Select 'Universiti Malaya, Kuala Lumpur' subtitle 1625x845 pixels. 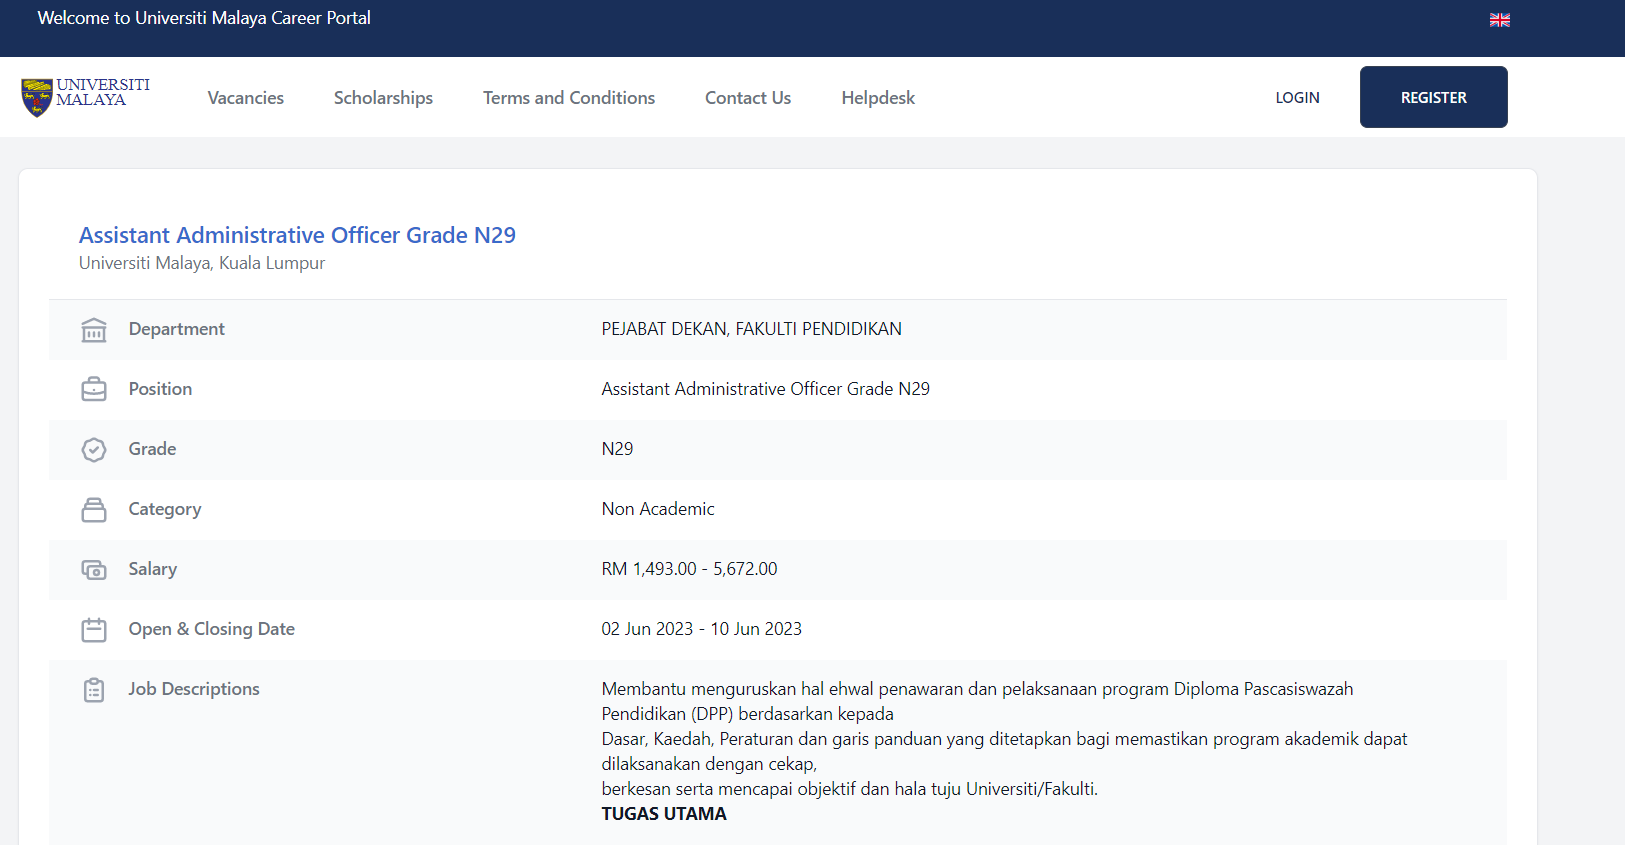pos(202,263)
